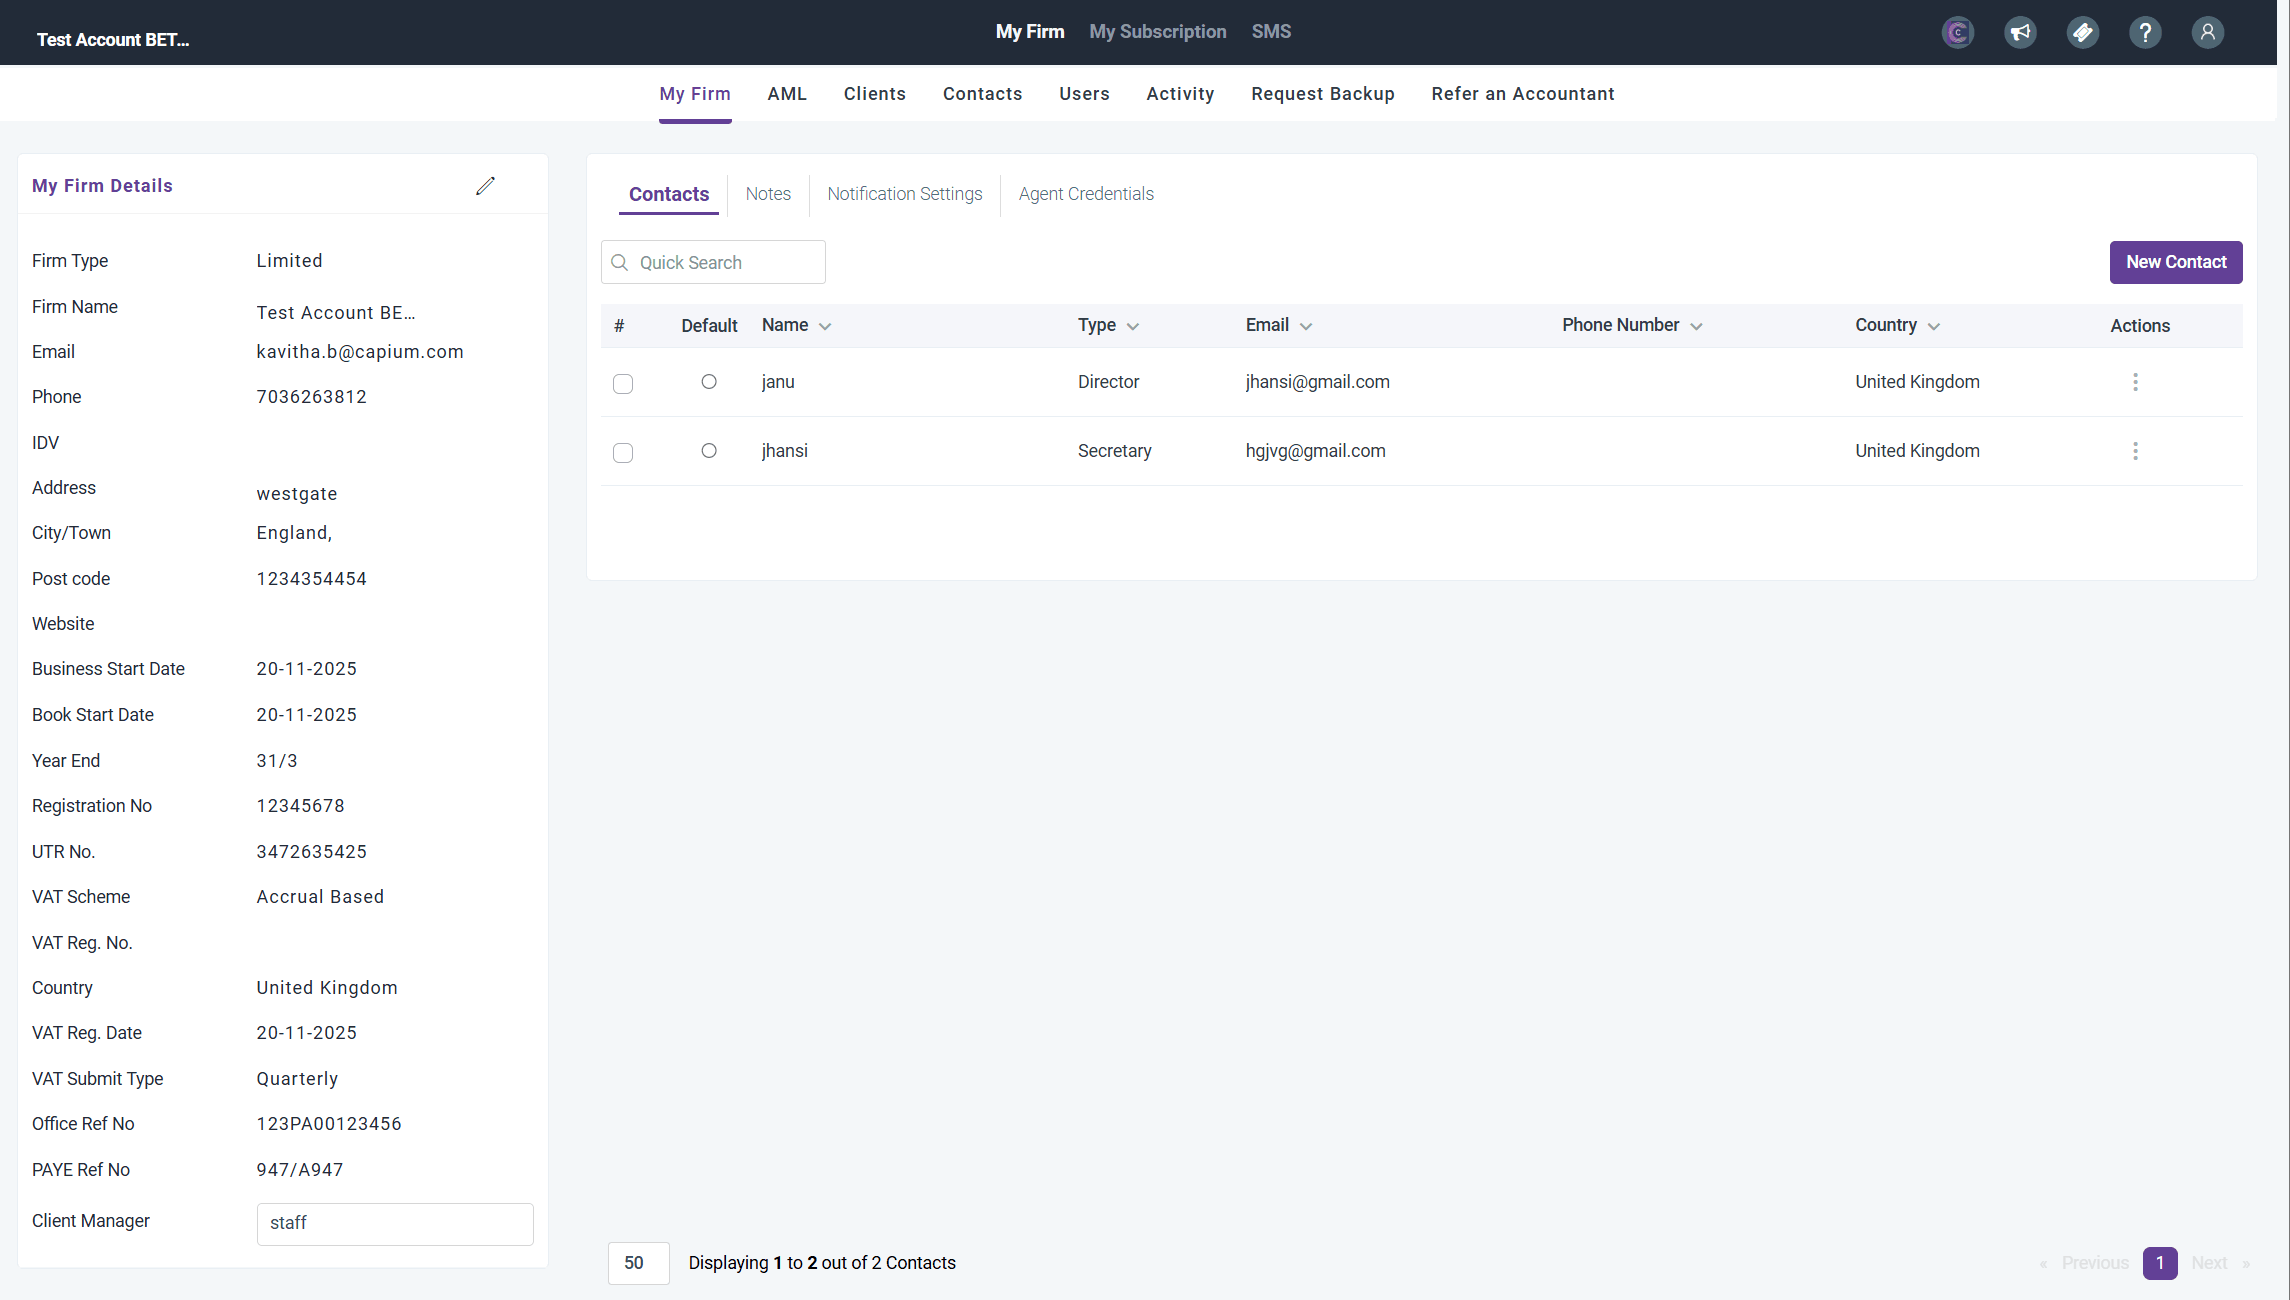2290x1300 pixels.
Task: Select My Firm in dark header
Action: click(x=1030, y=32)
